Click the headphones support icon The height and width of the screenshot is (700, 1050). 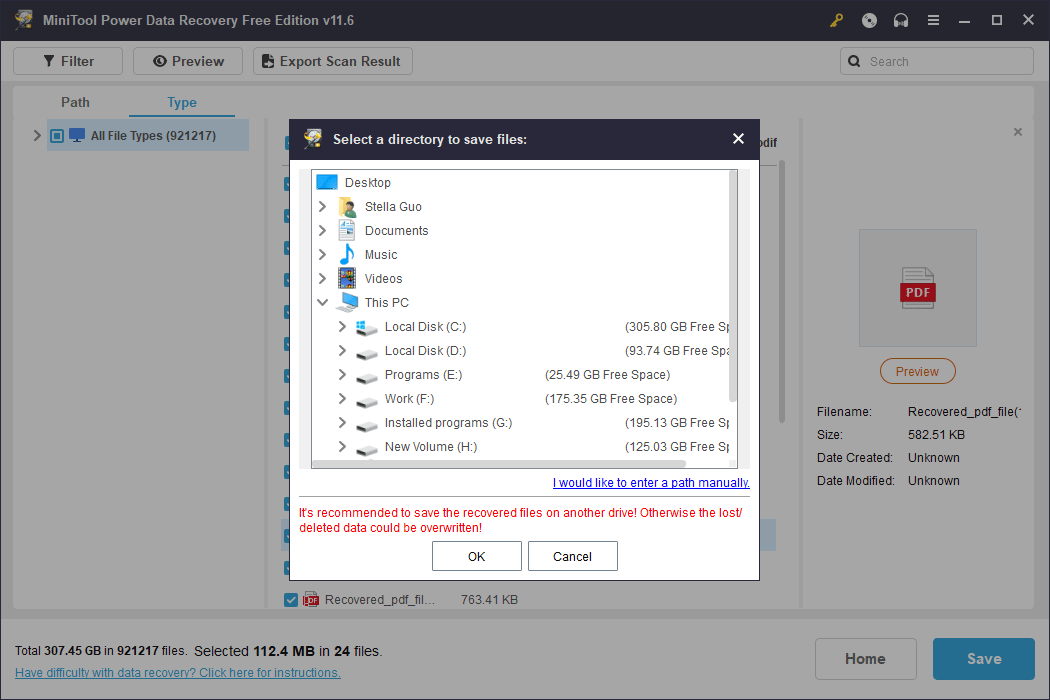tap(901, 20)
